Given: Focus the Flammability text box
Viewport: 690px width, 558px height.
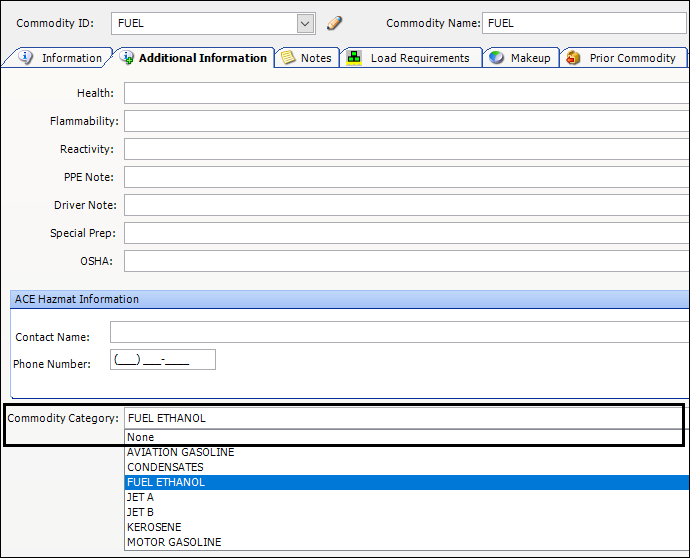Looking at the screenshot, I should coord(405,121).
